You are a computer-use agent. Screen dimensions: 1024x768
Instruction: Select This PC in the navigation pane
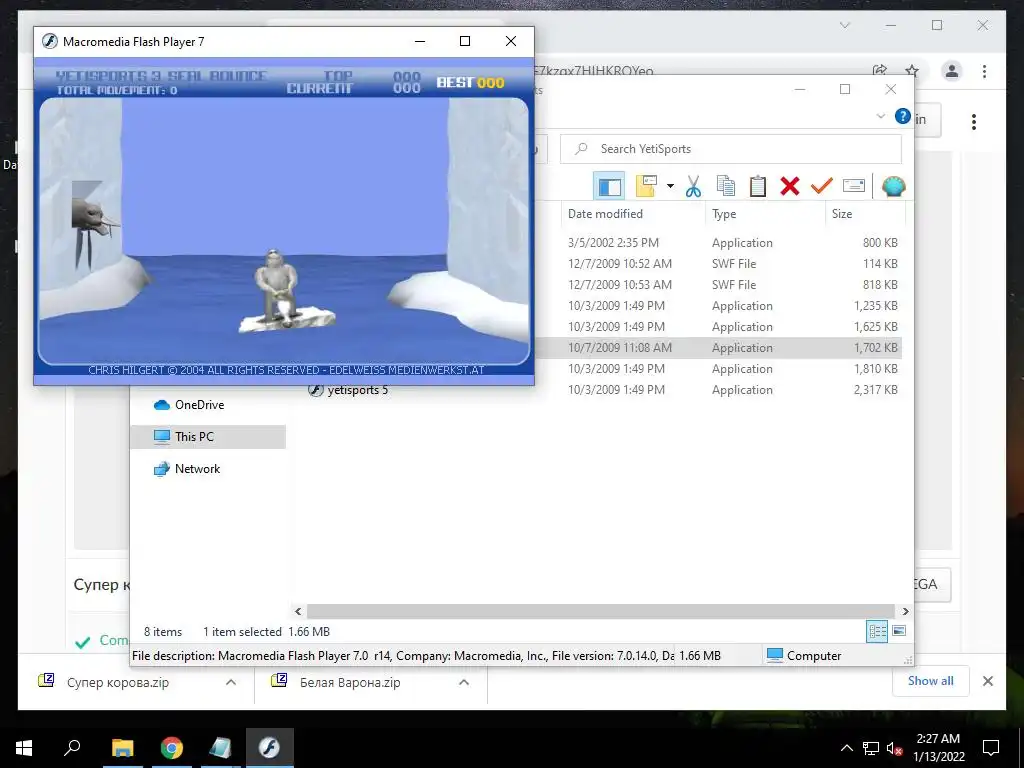194,437
